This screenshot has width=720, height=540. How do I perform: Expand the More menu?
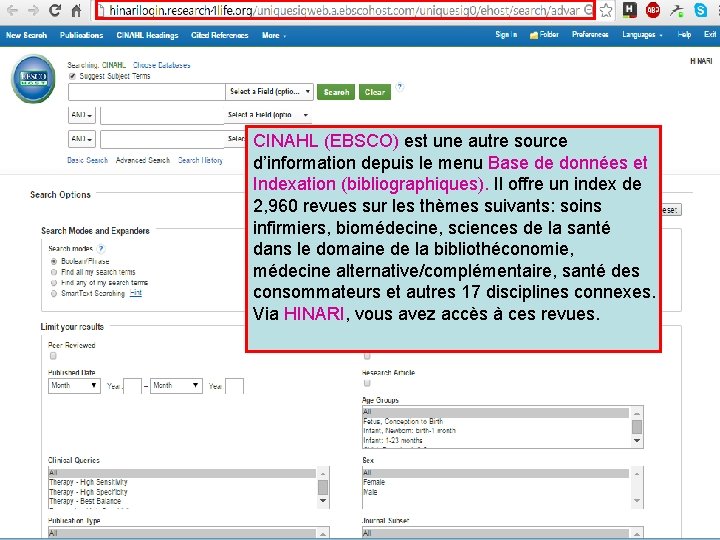click(274, 35)
